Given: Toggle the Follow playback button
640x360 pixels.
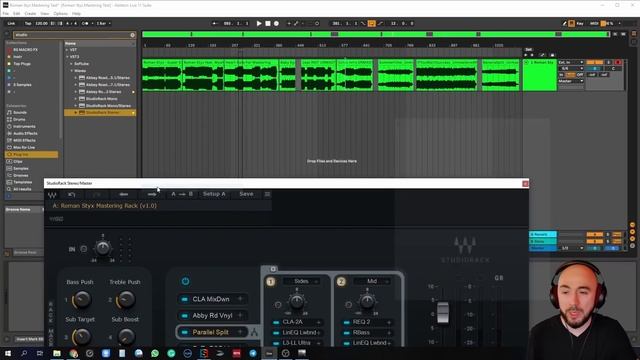Looking at the screenshot, I should (x=215, y=24).
